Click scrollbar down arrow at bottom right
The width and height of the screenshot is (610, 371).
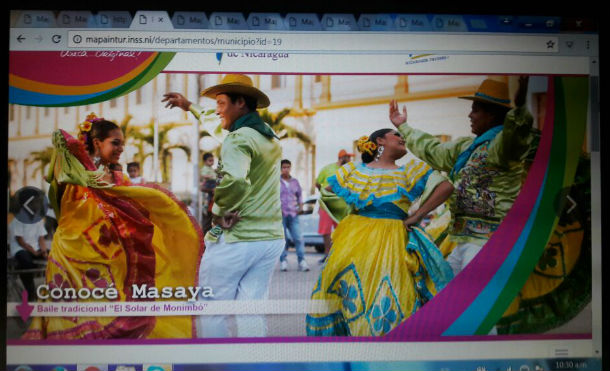[598, 352]
